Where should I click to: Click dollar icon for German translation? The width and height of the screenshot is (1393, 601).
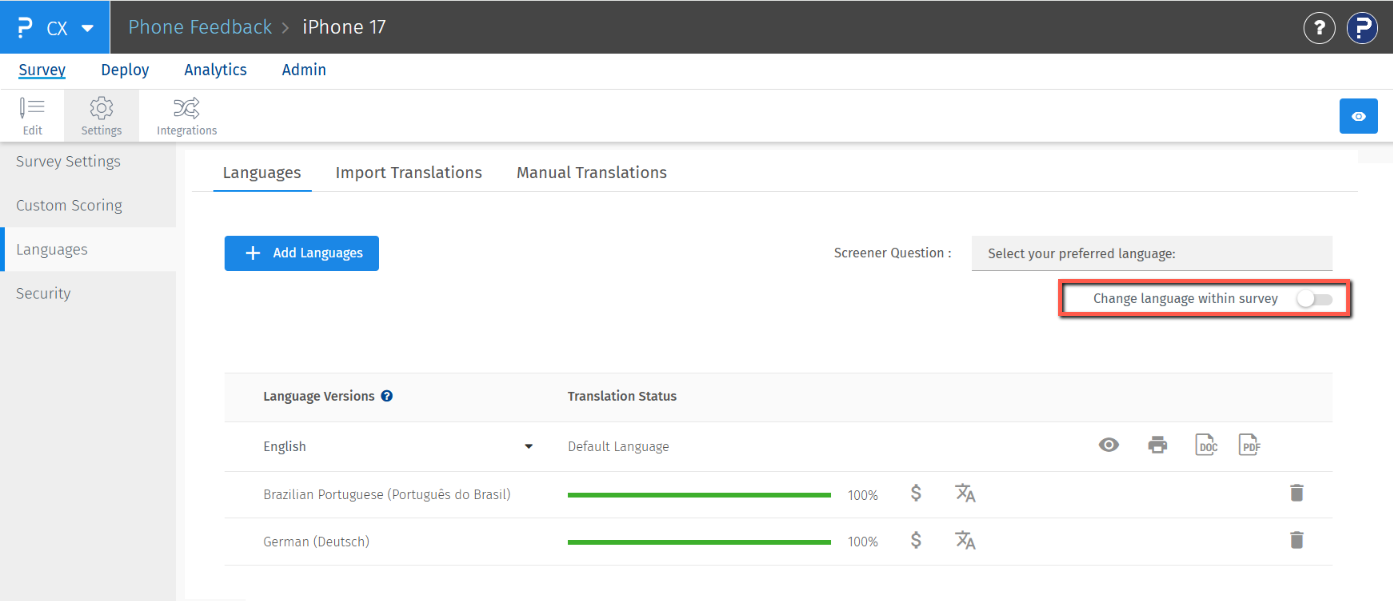(x=916, y=541)
